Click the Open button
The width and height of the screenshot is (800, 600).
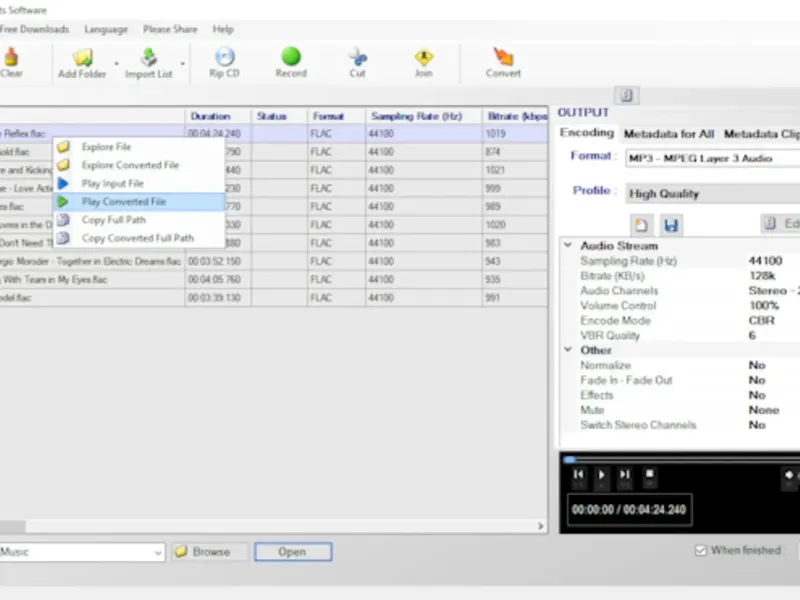[x=292, y=552]
